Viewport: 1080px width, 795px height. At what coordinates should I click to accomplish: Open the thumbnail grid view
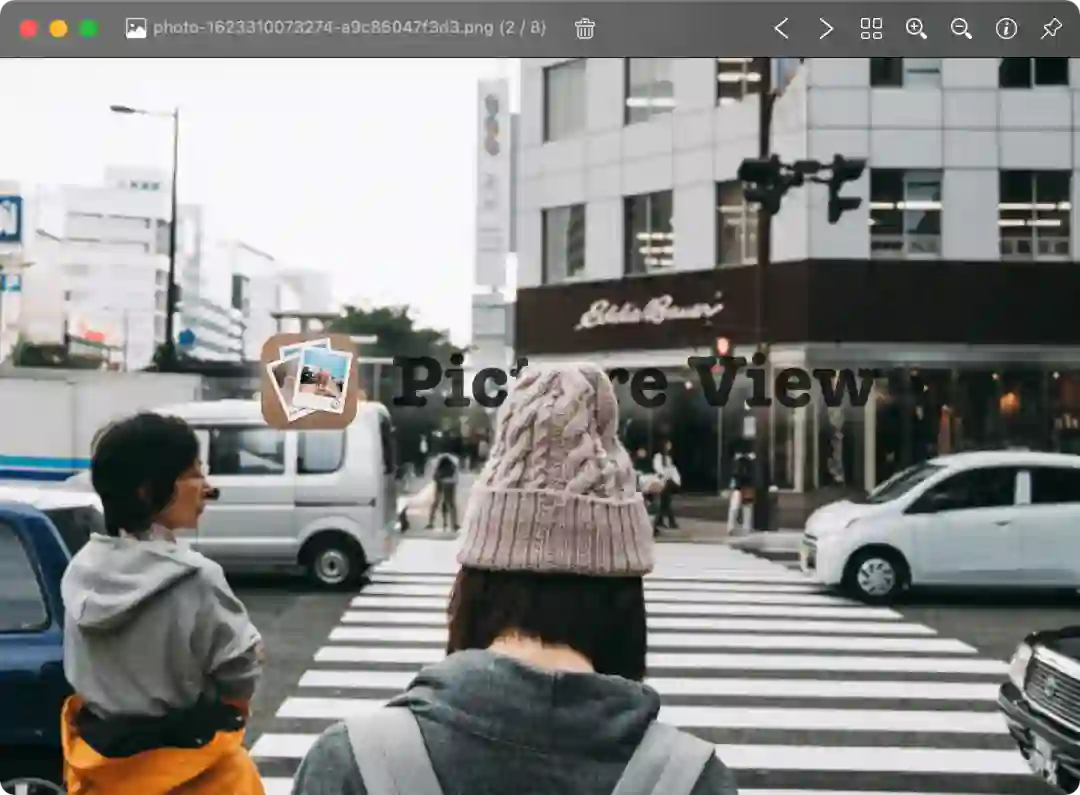871,28
